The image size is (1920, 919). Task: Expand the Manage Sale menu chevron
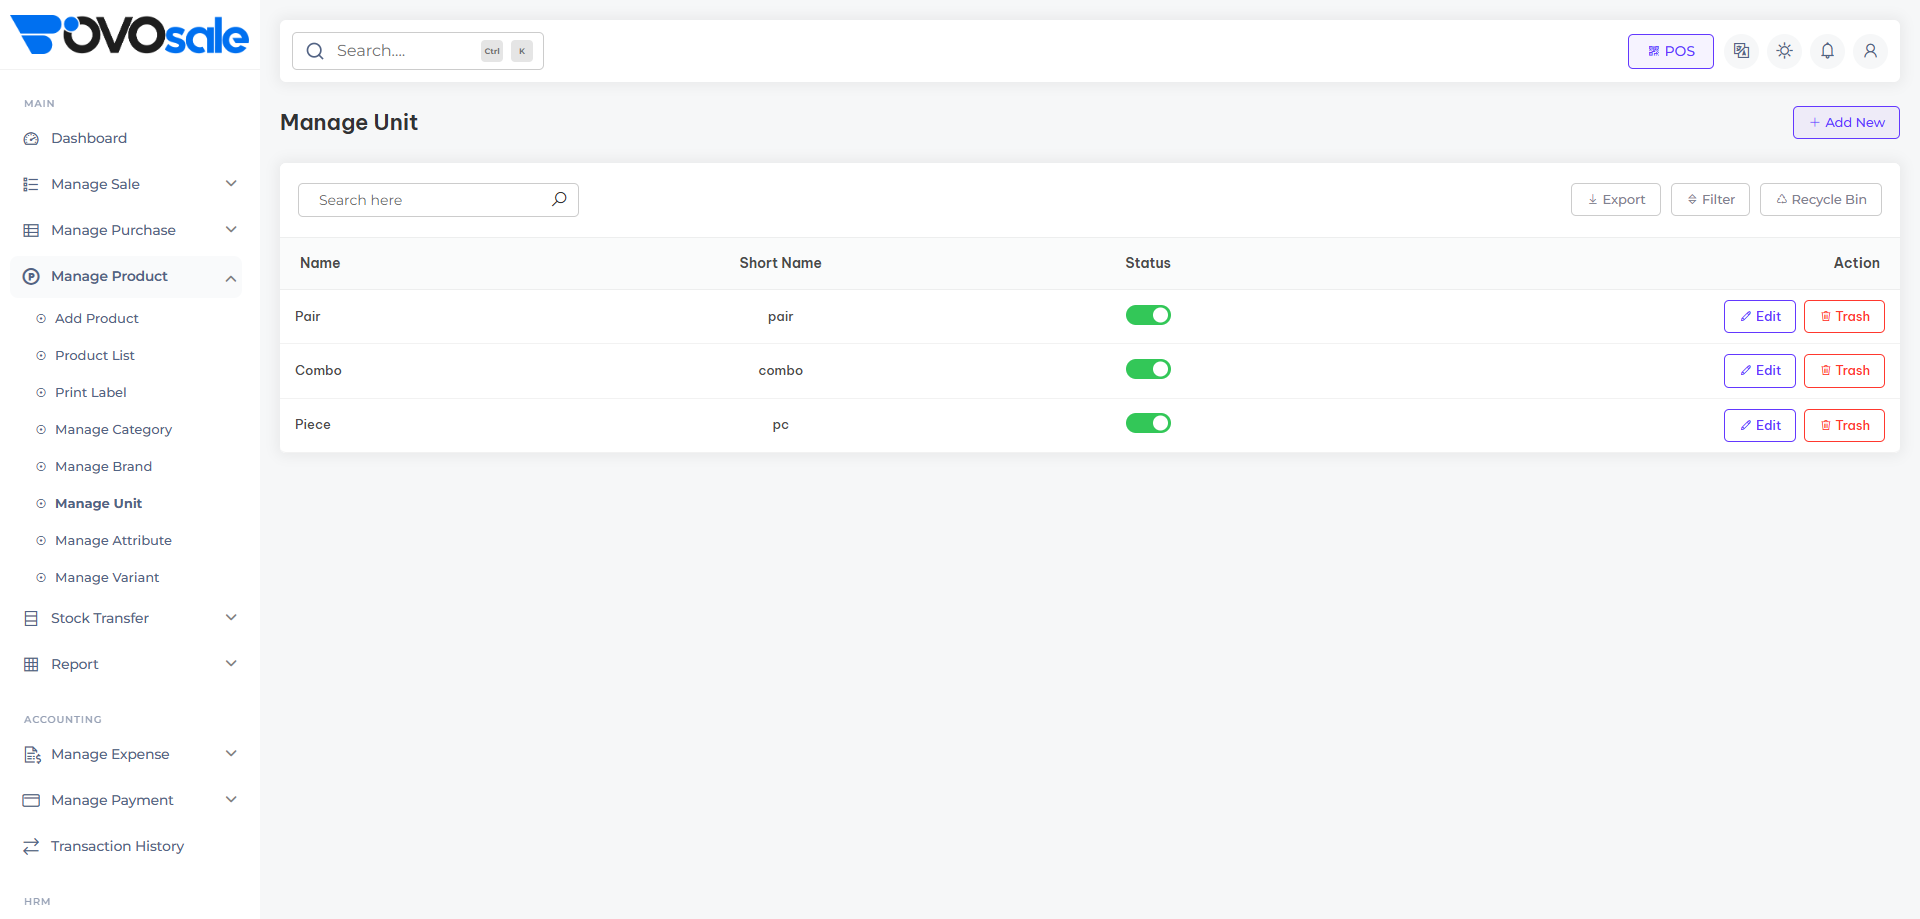(x=231, y=184)
